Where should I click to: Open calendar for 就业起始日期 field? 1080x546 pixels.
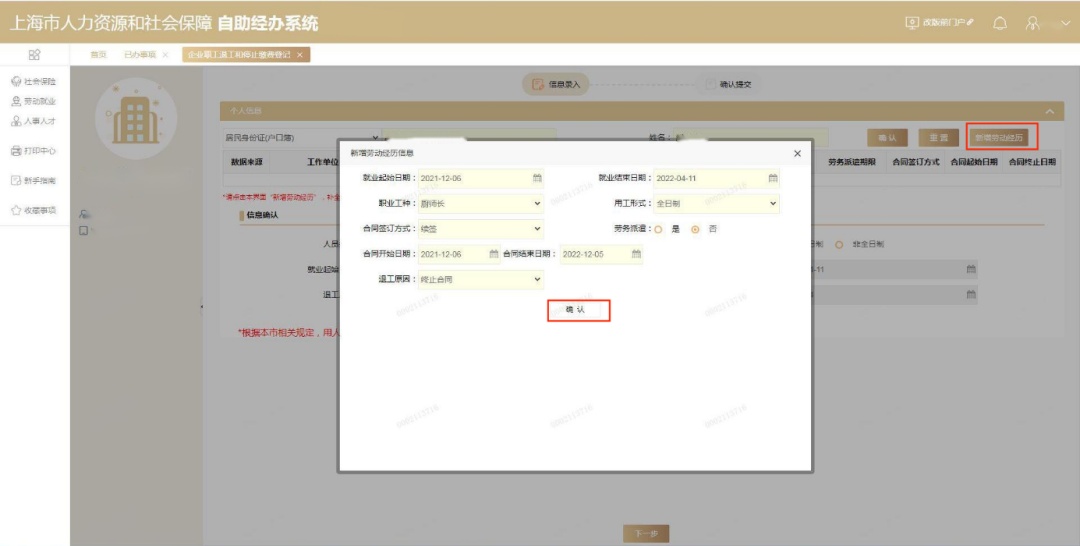537,178
